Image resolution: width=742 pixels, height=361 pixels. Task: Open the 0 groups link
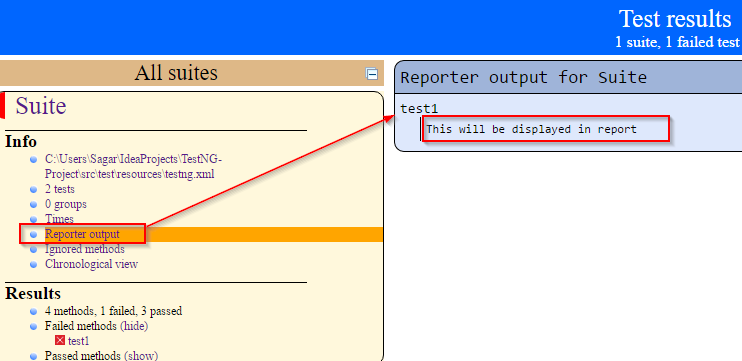[66, 204]
